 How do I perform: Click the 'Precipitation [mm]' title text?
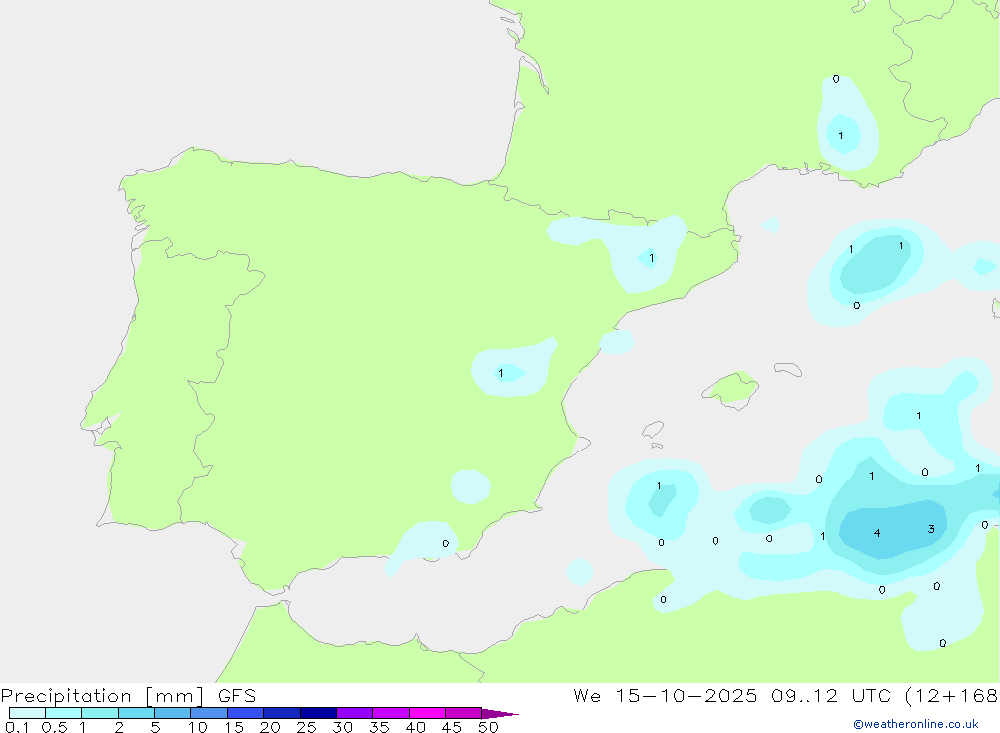pos(102,695)
